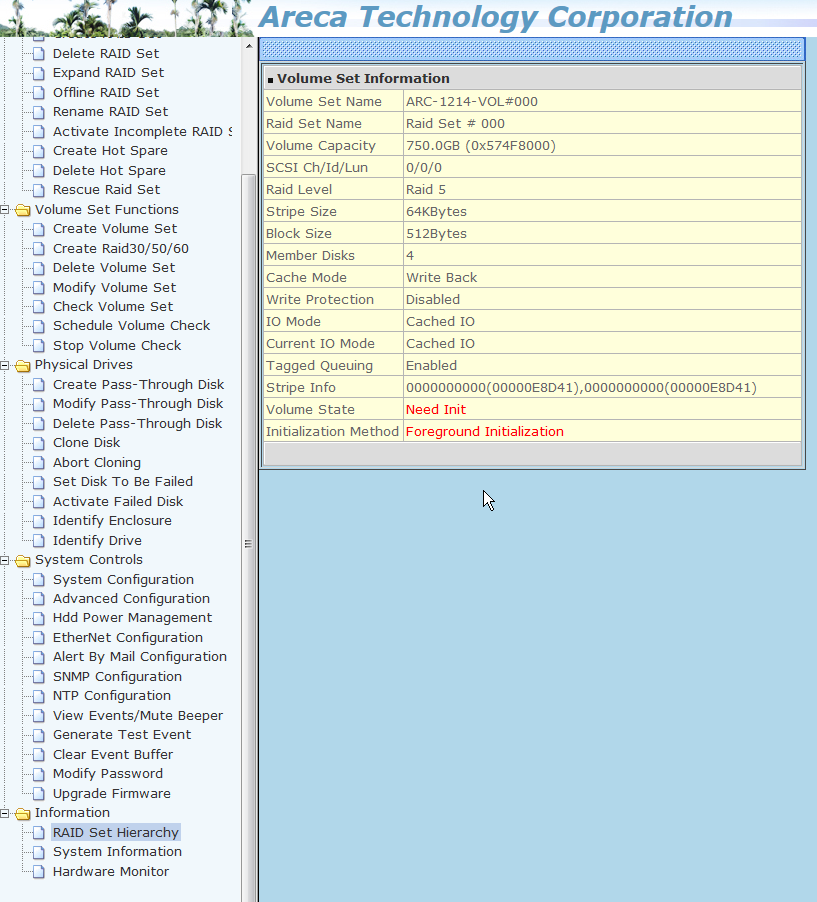Screen dimensions: 817x902
Task: Collapse the Physical Drives tree node
Action: (x=5, y=365)
